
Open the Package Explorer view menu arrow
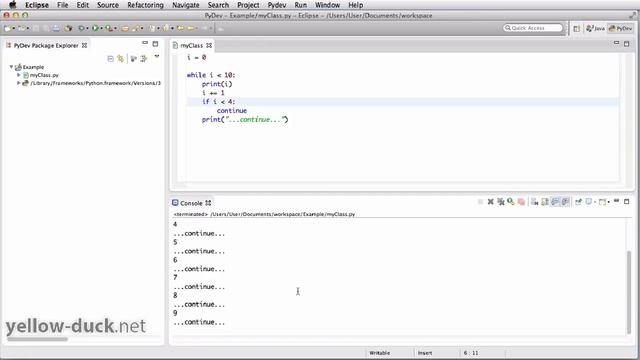tap(157, 57)
